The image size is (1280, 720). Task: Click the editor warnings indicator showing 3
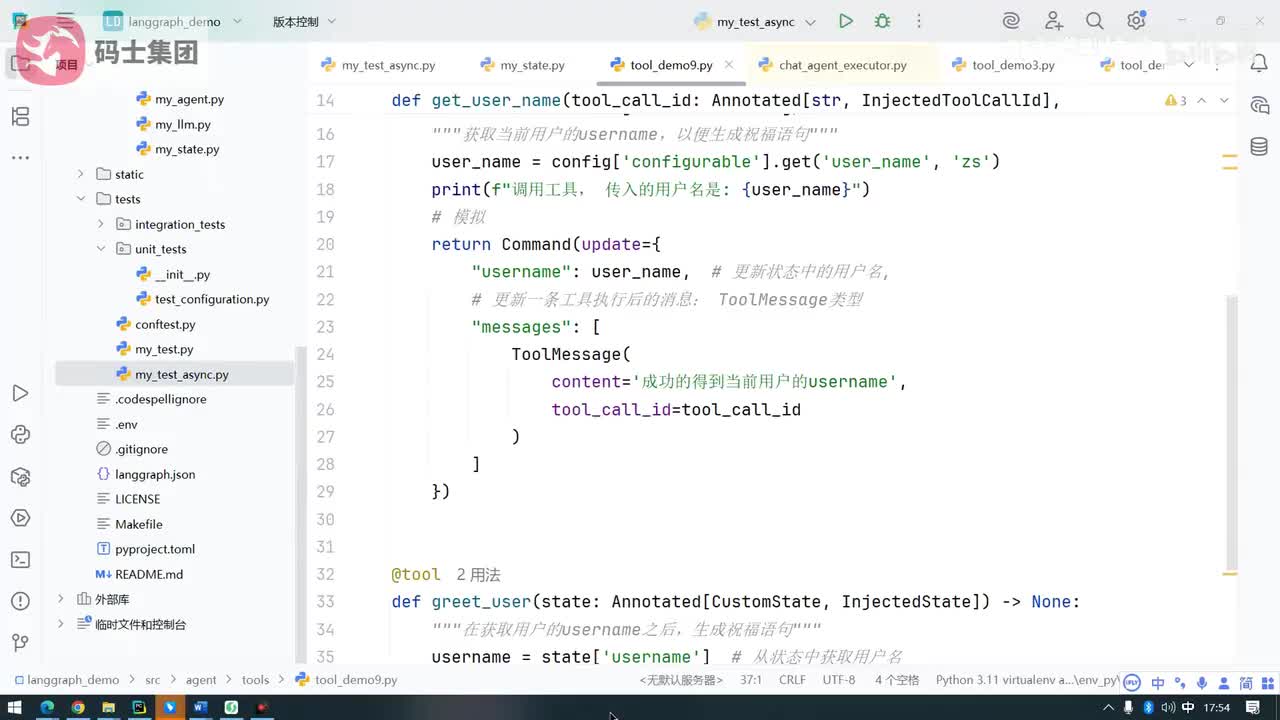1176,101
